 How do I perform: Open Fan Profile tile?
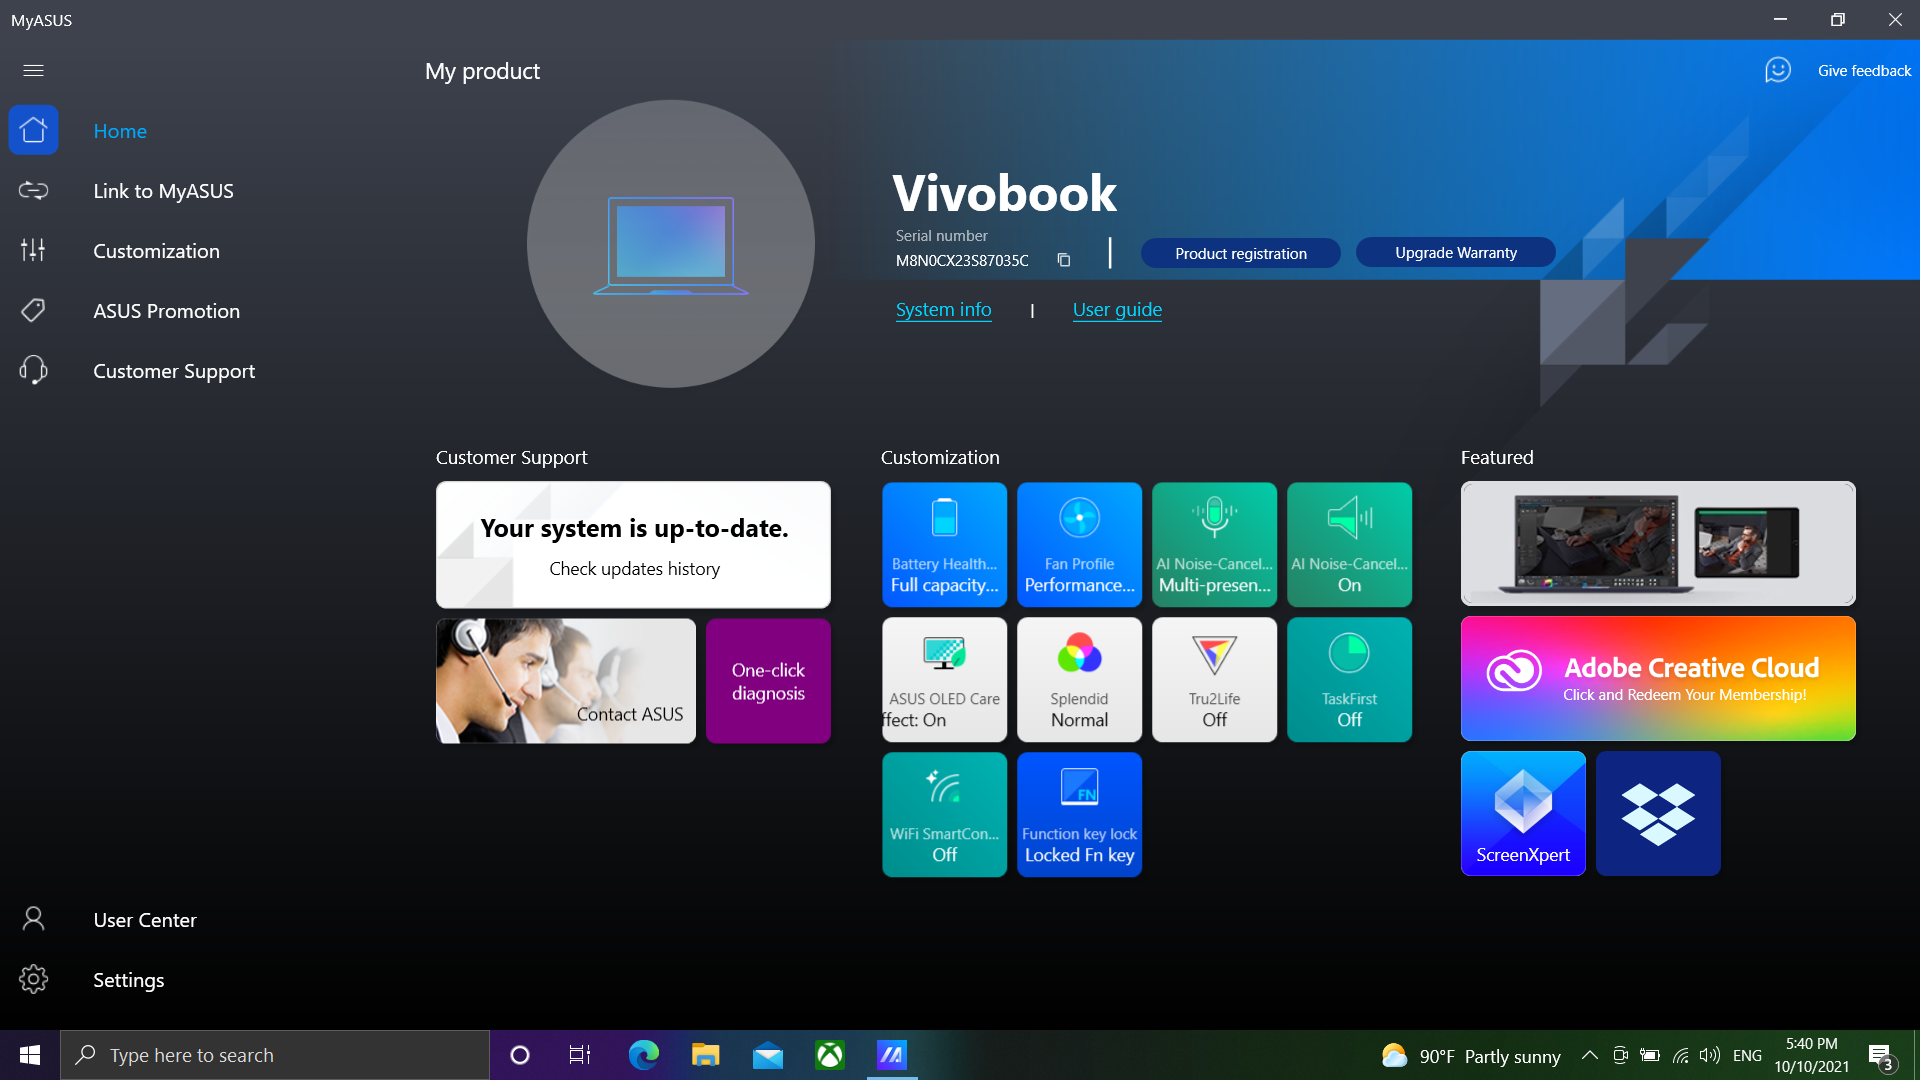(1079, 545)
